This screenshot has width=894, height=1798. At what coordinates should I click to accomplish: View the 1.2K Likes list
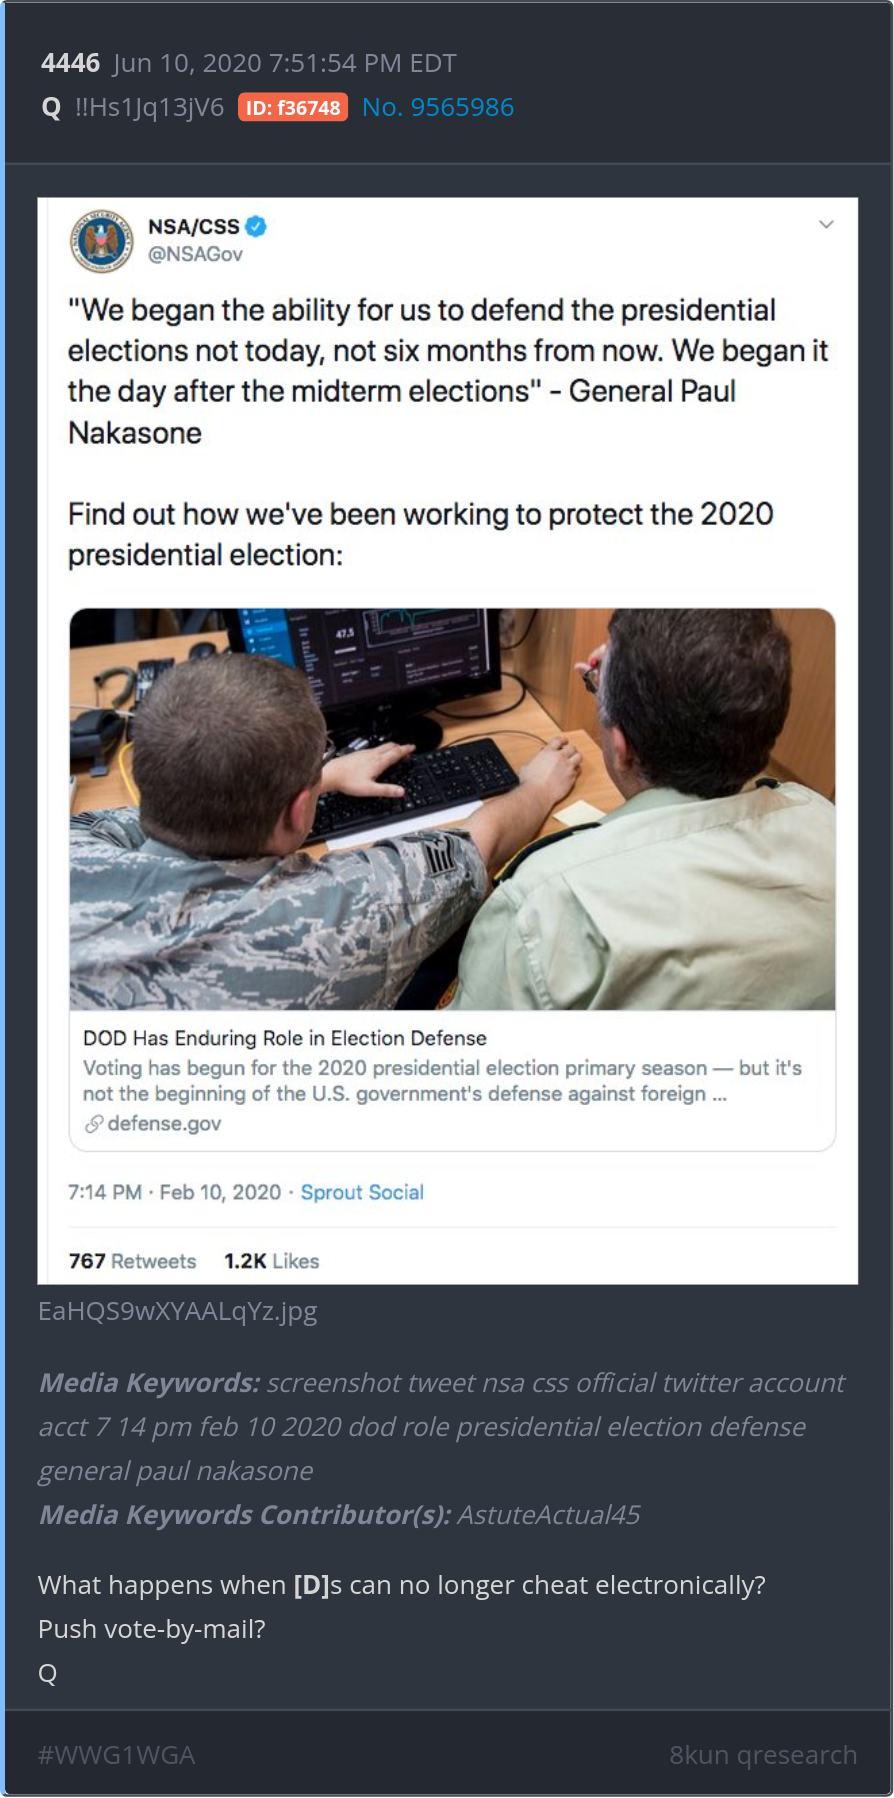click(271, 1261)
